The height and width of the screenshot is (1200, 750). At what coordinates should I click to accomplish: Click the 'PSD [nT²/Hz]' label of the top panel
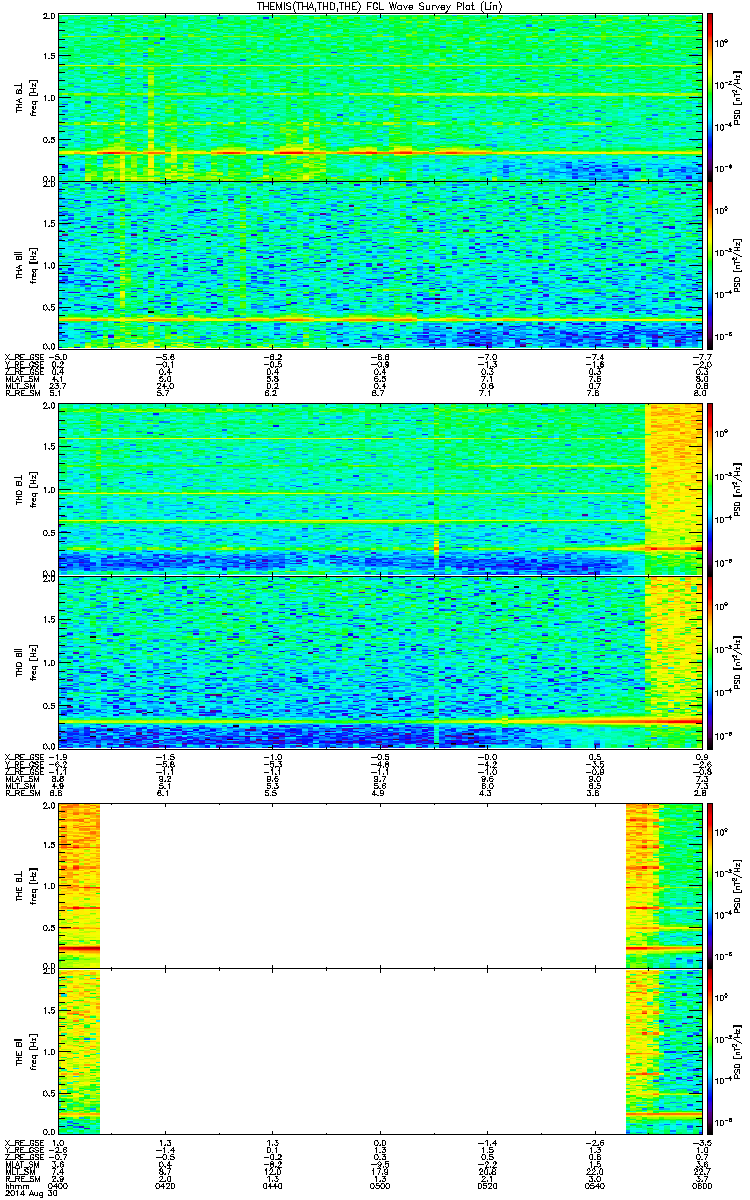pyautogui.click(x=736, y=97)
